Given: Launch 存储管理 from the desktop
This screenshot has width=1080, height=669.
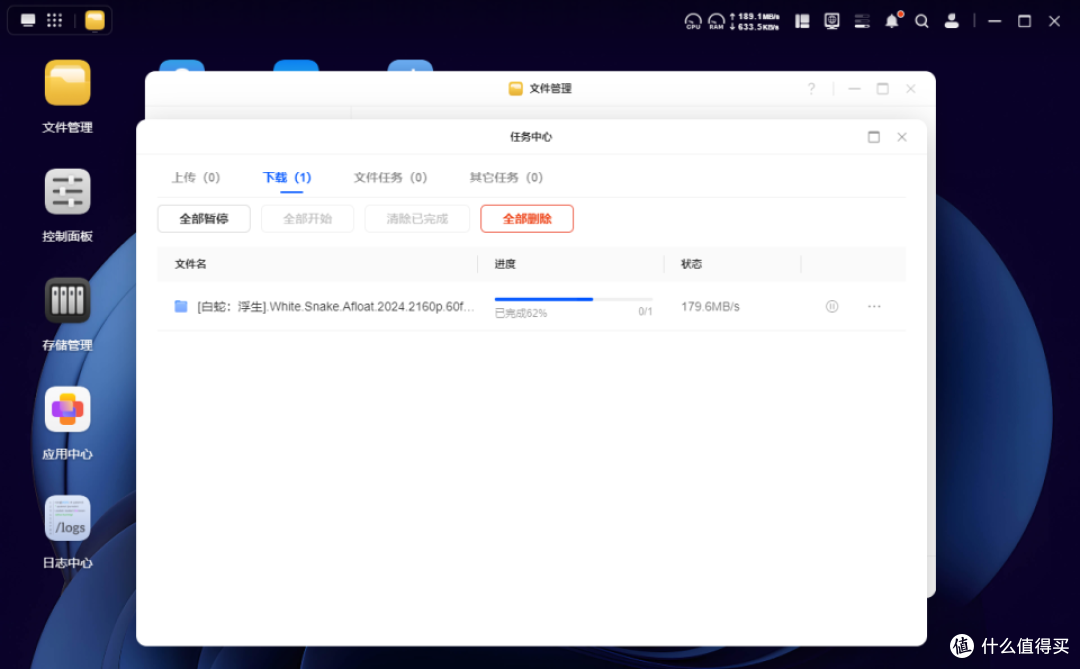Looking at the screenshot, I should click(x=68, y=300).
